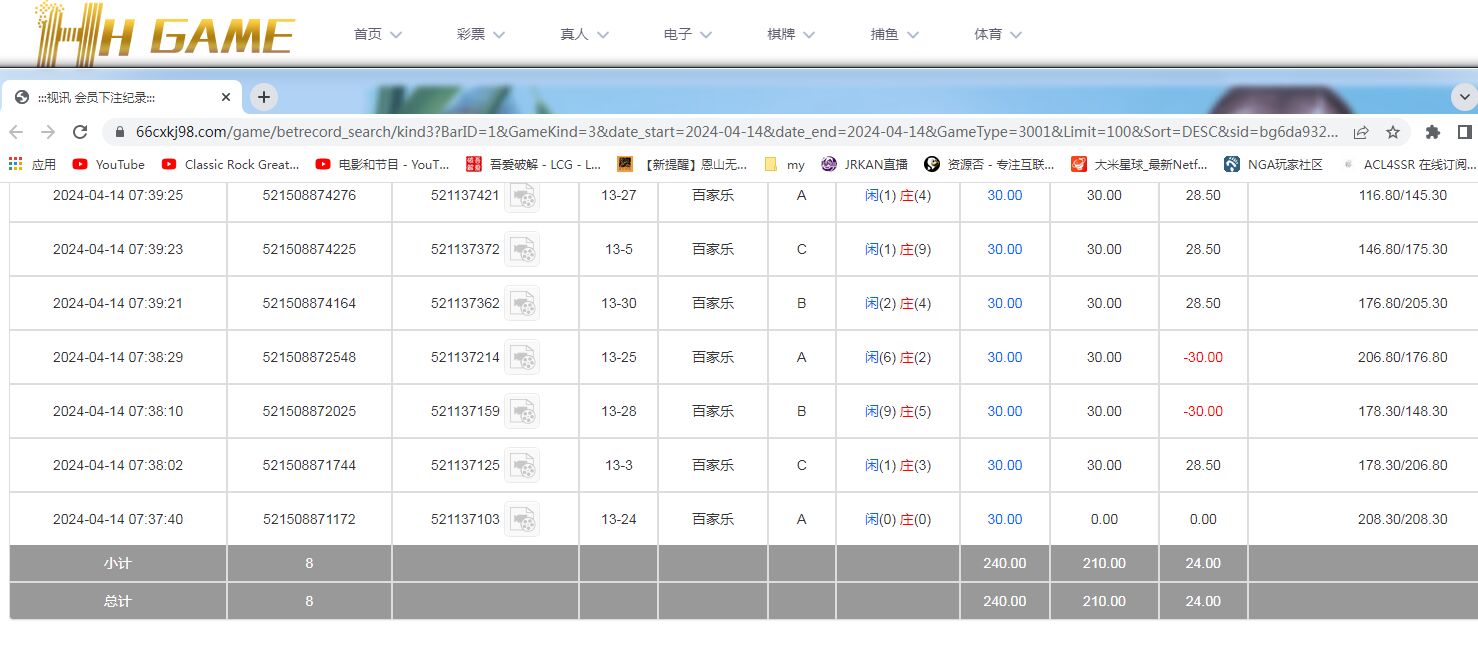Open a new browser tab

[263, 97]
